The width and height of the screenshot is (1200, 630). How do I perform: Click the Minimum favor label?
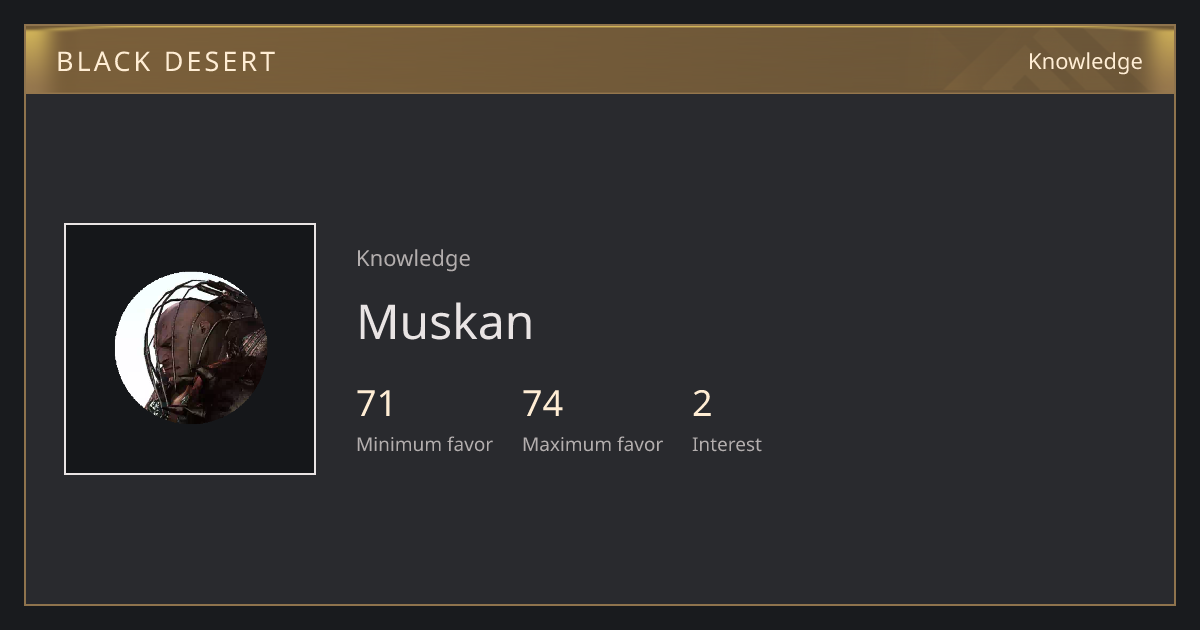point(424,445)
